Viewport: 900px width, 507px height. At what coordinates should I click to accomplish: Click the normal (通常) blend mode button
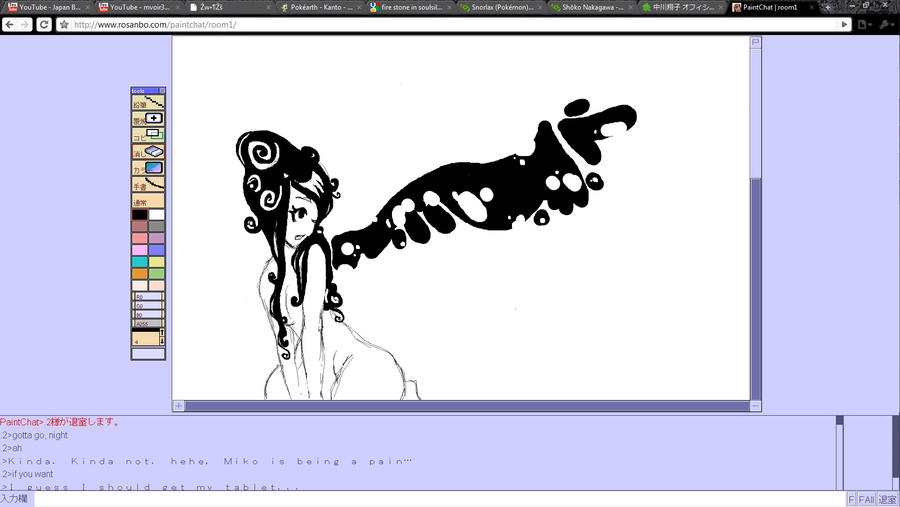coord(148,200)
